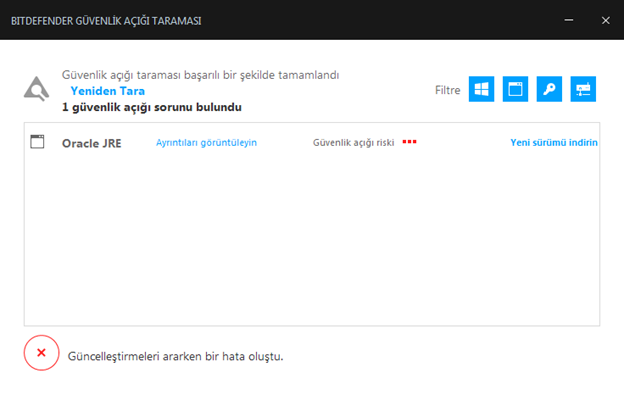Minimize the Bitdefender scan window

click(x=569, y=20)
